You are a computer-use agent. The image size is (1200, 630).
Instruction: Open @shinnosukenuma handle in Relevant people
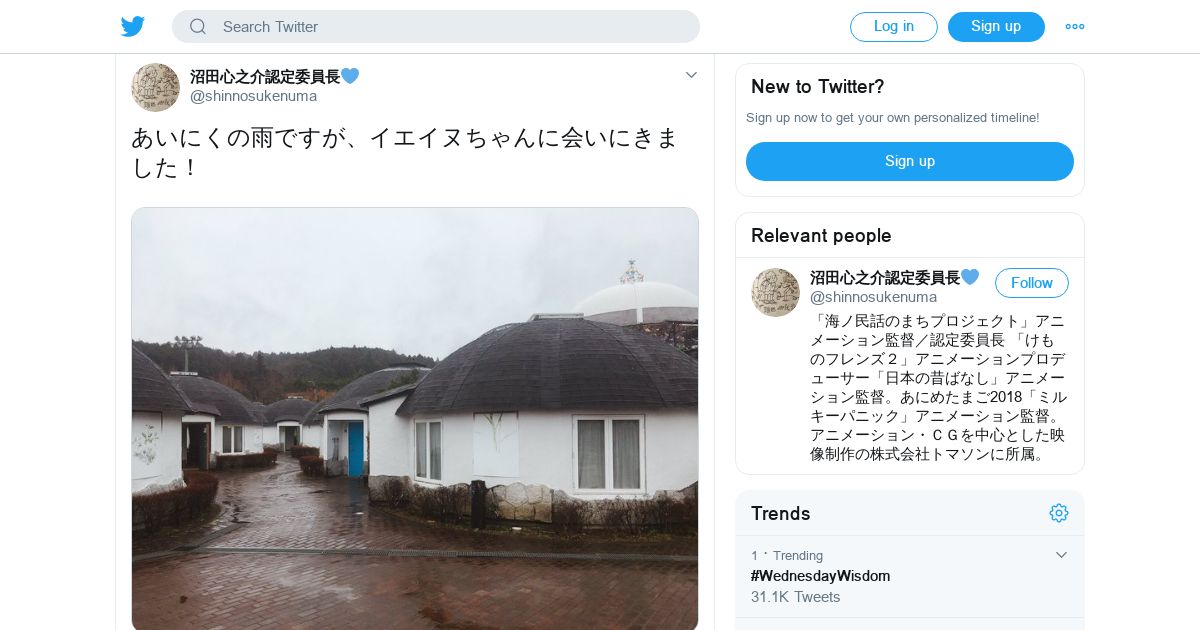click(873, 297)
